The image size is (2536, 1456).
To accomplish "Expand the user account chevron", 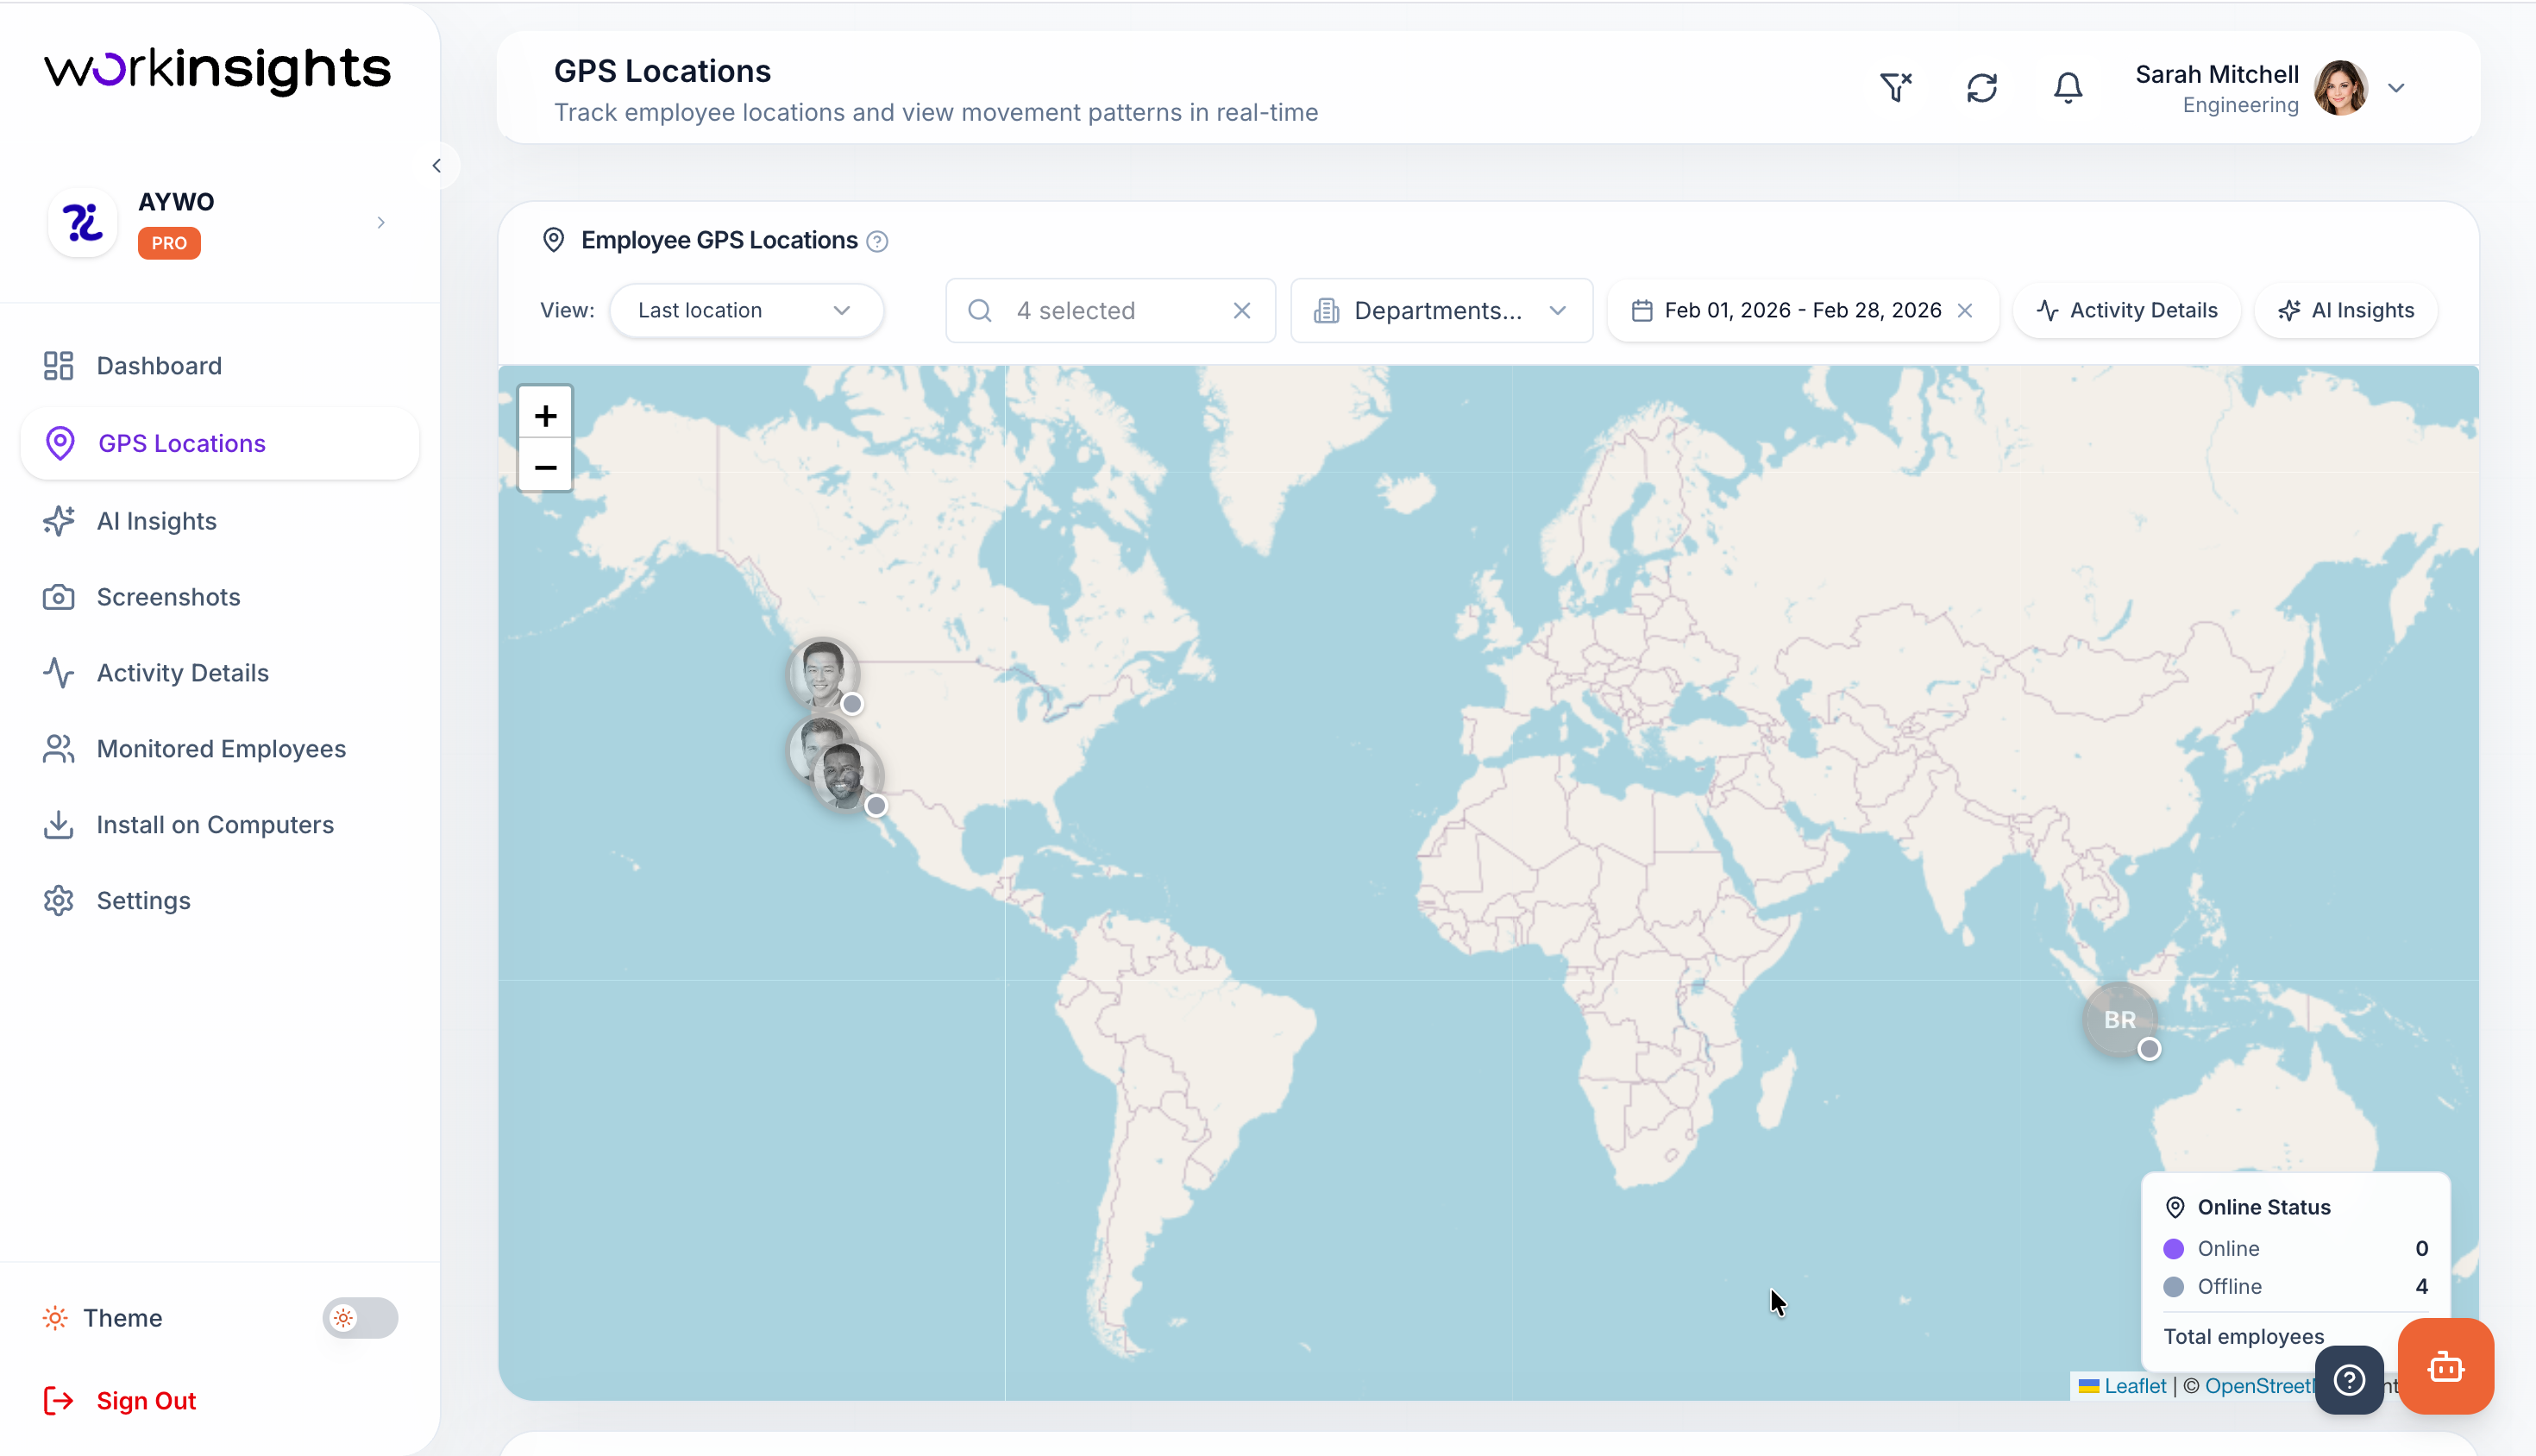I will pos(2396,88).
